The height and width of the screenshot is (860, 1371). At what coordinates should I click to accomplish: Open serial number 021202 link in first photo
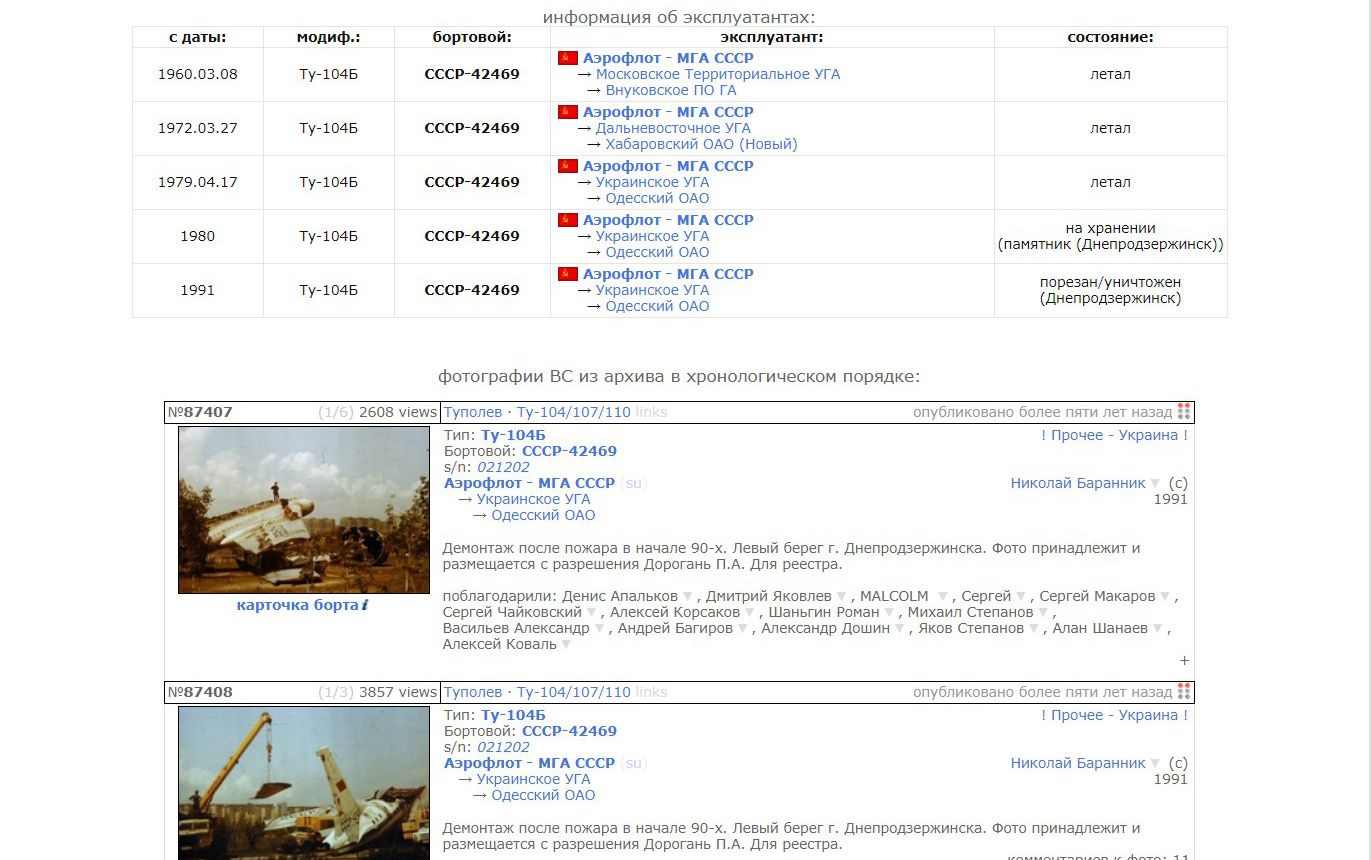pyautogui.click(x=503, y=467)
